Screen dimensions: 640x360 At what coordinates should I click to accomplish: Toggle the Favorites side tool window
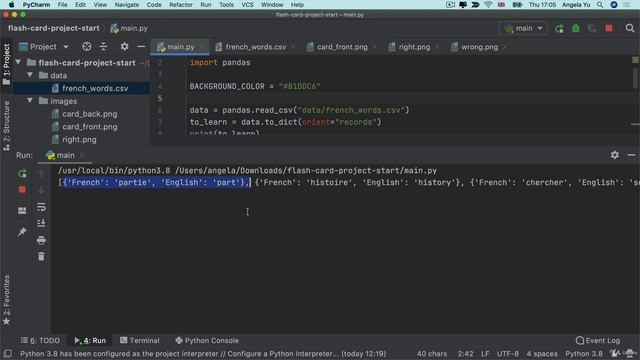(6, 300)
